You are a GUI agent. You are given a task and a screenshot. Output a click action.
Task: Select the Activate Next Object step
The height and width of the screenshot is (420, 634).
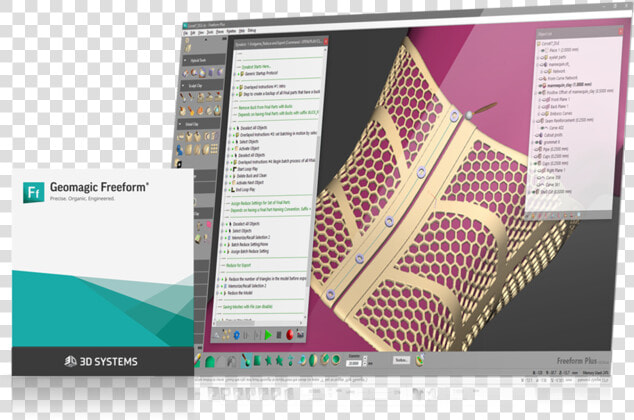coord(250,182)
